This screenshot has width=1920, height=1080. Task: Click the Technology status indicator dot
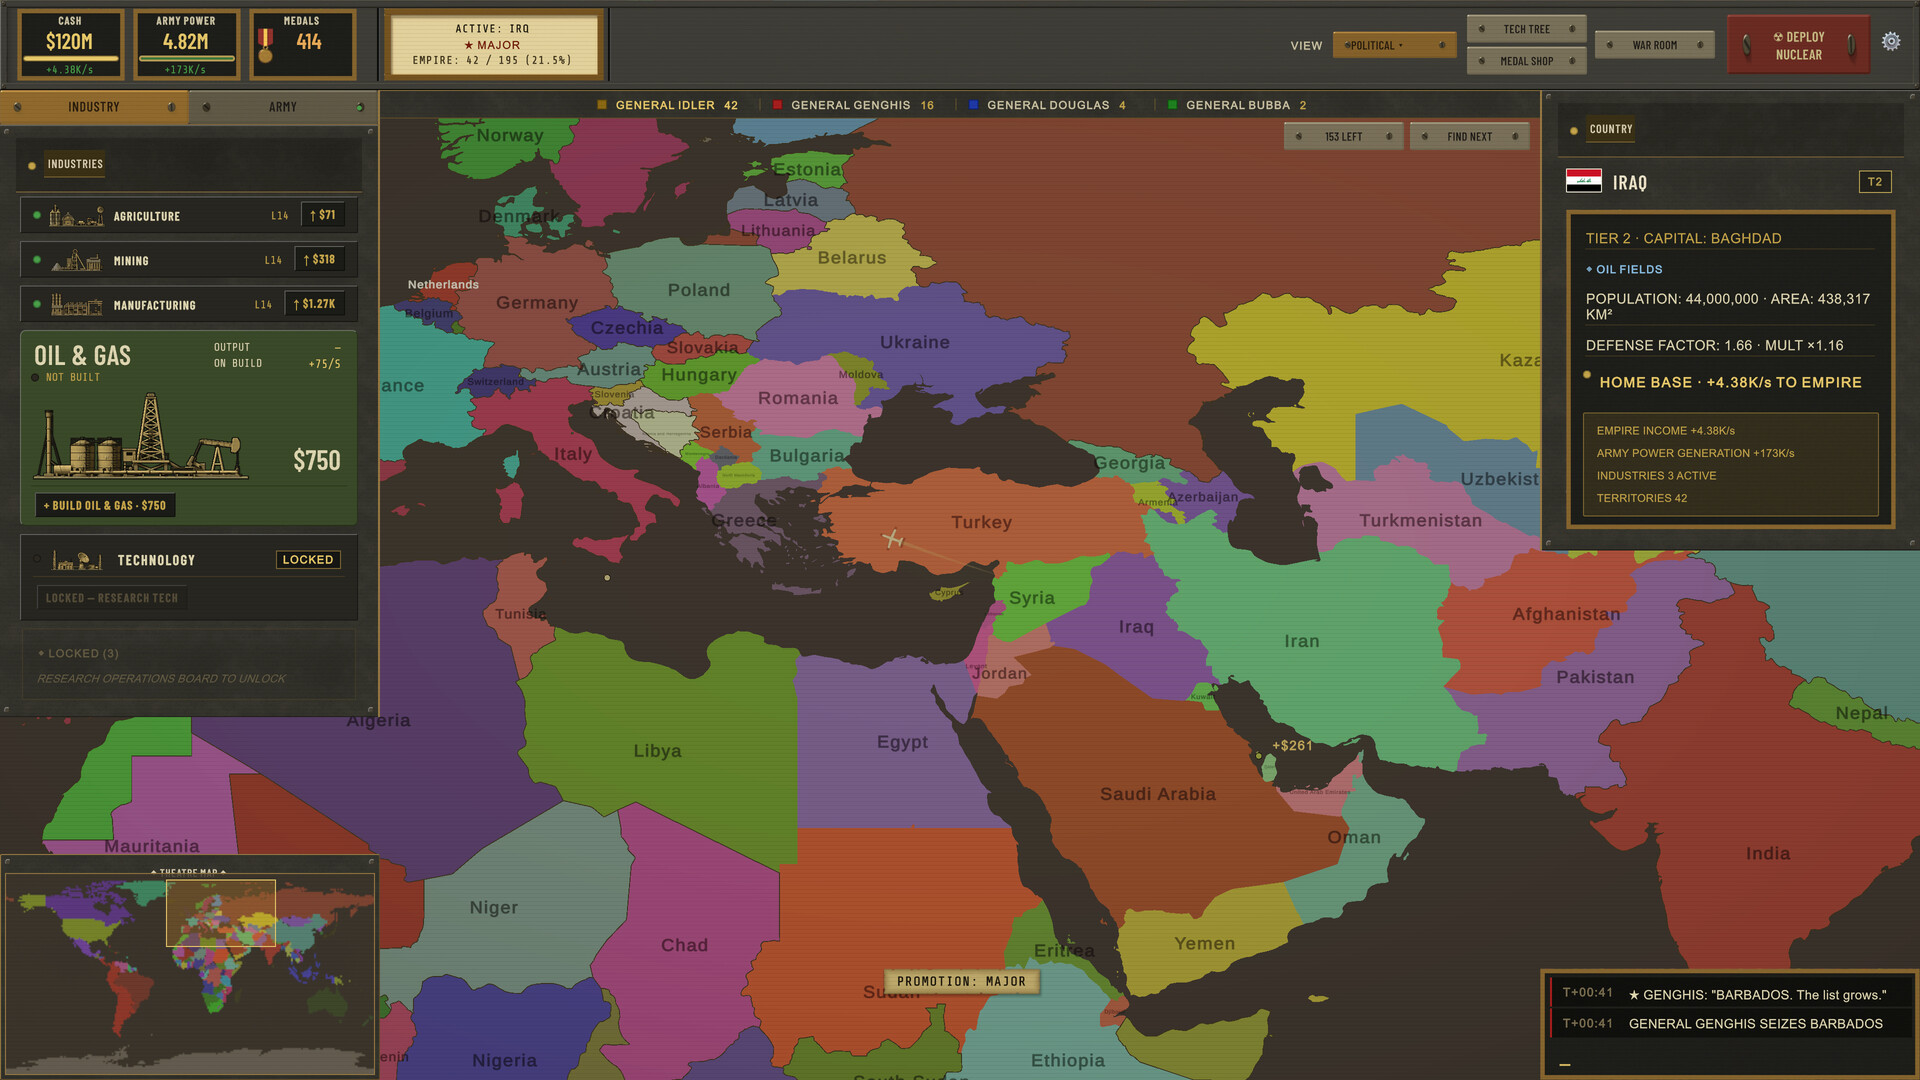point(37,559)
